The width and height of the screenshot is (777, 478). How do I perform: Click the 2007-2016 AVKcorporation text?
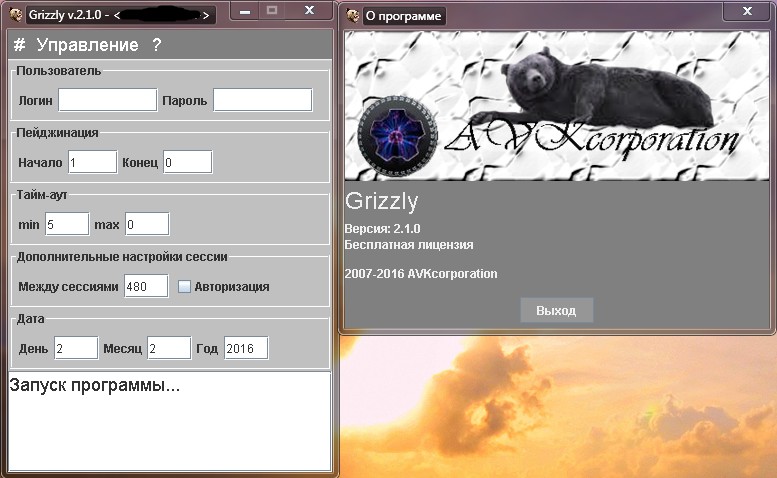(421, 274)
